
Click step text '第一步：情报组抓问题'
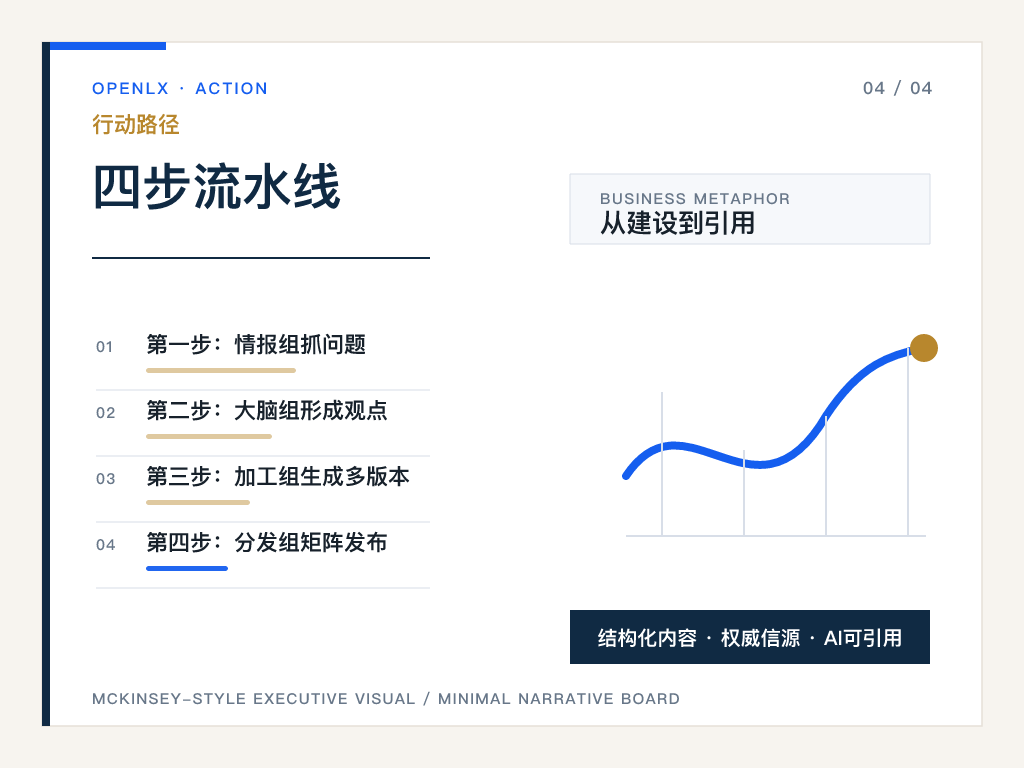pos(256,344)
